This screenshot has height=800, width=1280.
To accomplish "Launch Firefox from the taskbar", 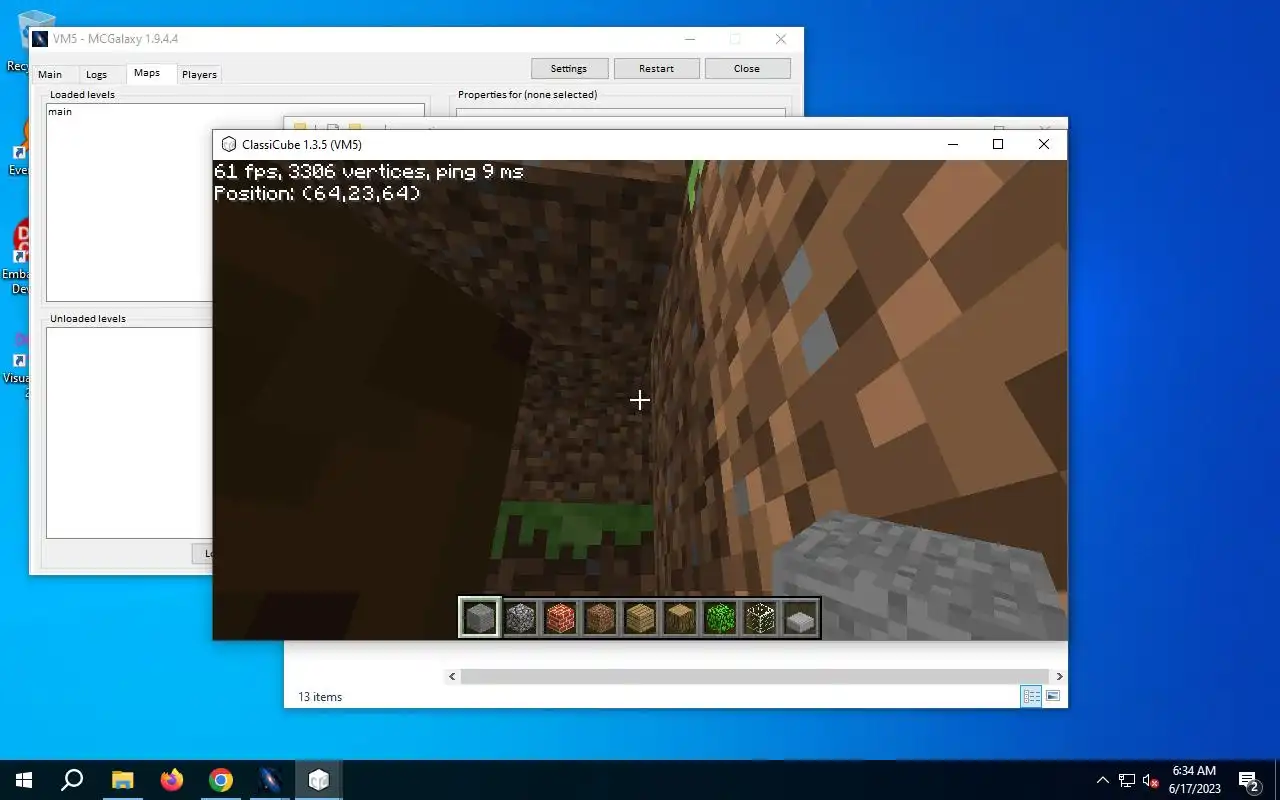I will (x=172, y=780).
